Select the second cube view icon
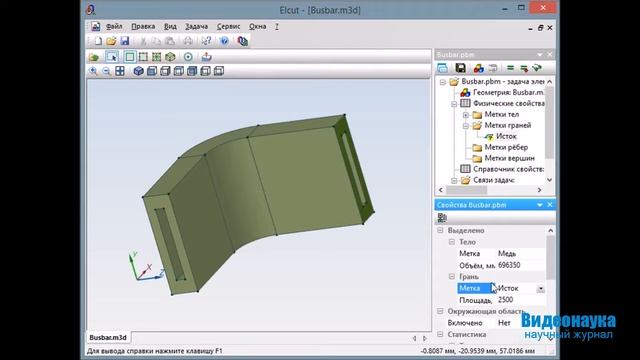 pos(152,71)
